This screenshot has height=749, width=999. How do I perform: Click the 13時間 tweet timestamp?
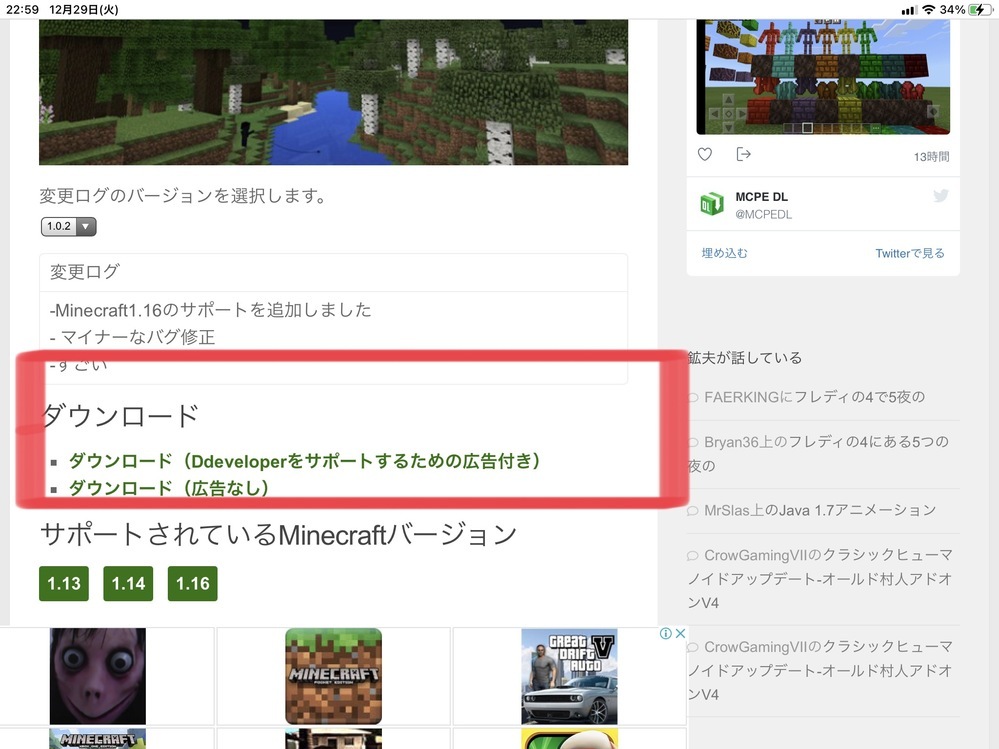(x=931, y=157)
